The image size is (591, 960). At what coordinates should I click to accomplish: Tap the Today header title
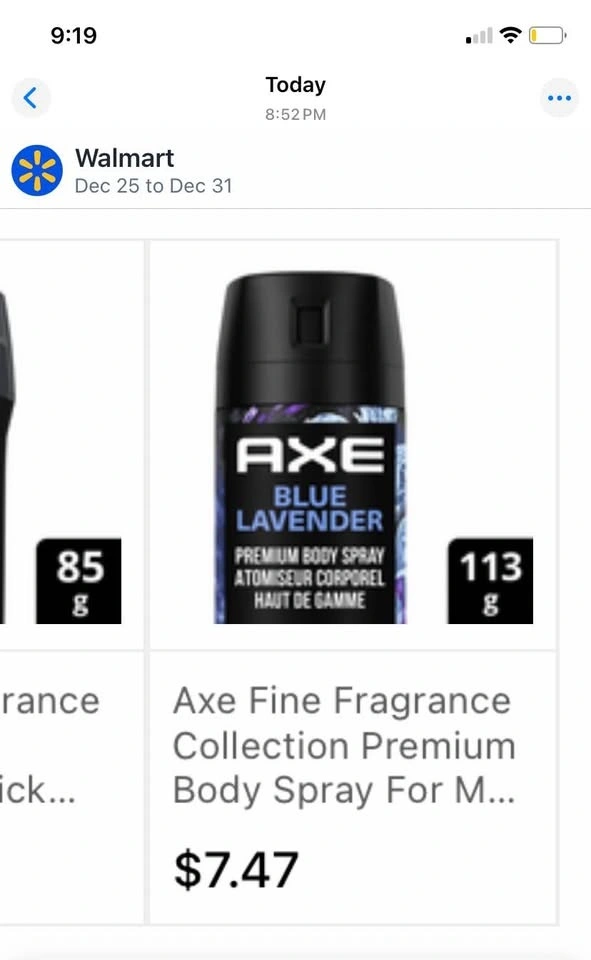(x=295, y=84)
